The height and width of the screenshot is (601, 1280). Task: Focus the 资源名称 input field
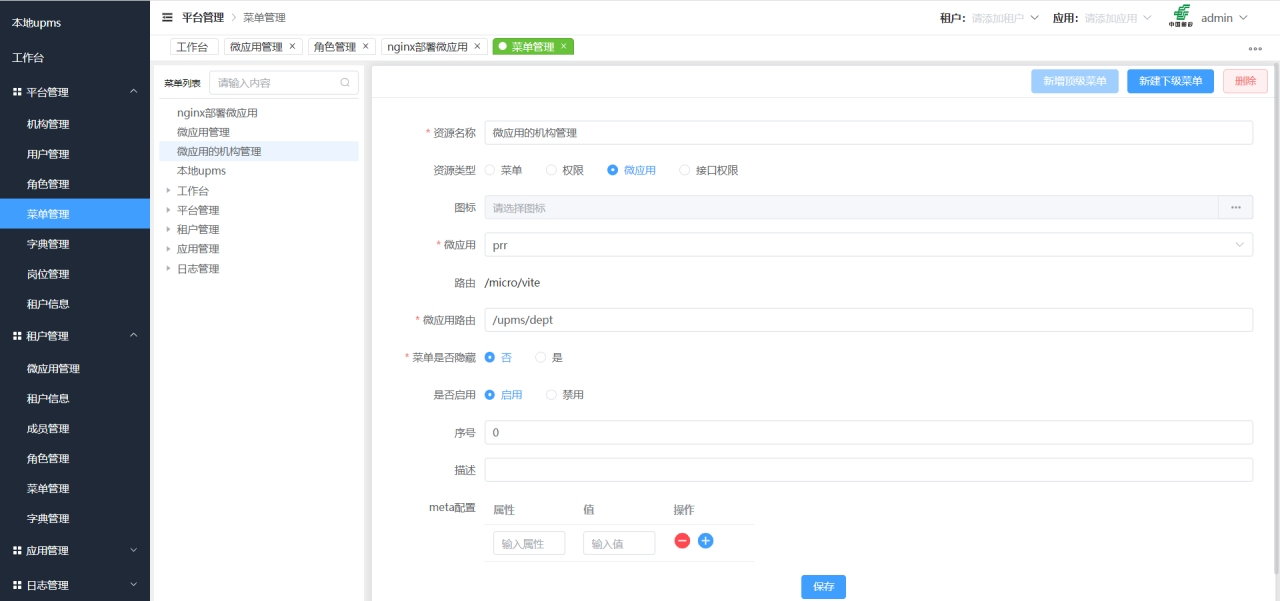[868, 132]
